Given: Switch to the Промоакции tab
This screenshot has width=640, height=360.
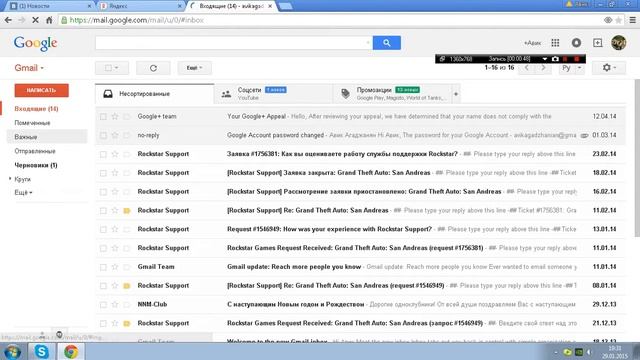Looking at the screenshot, I should click(393, 94).
